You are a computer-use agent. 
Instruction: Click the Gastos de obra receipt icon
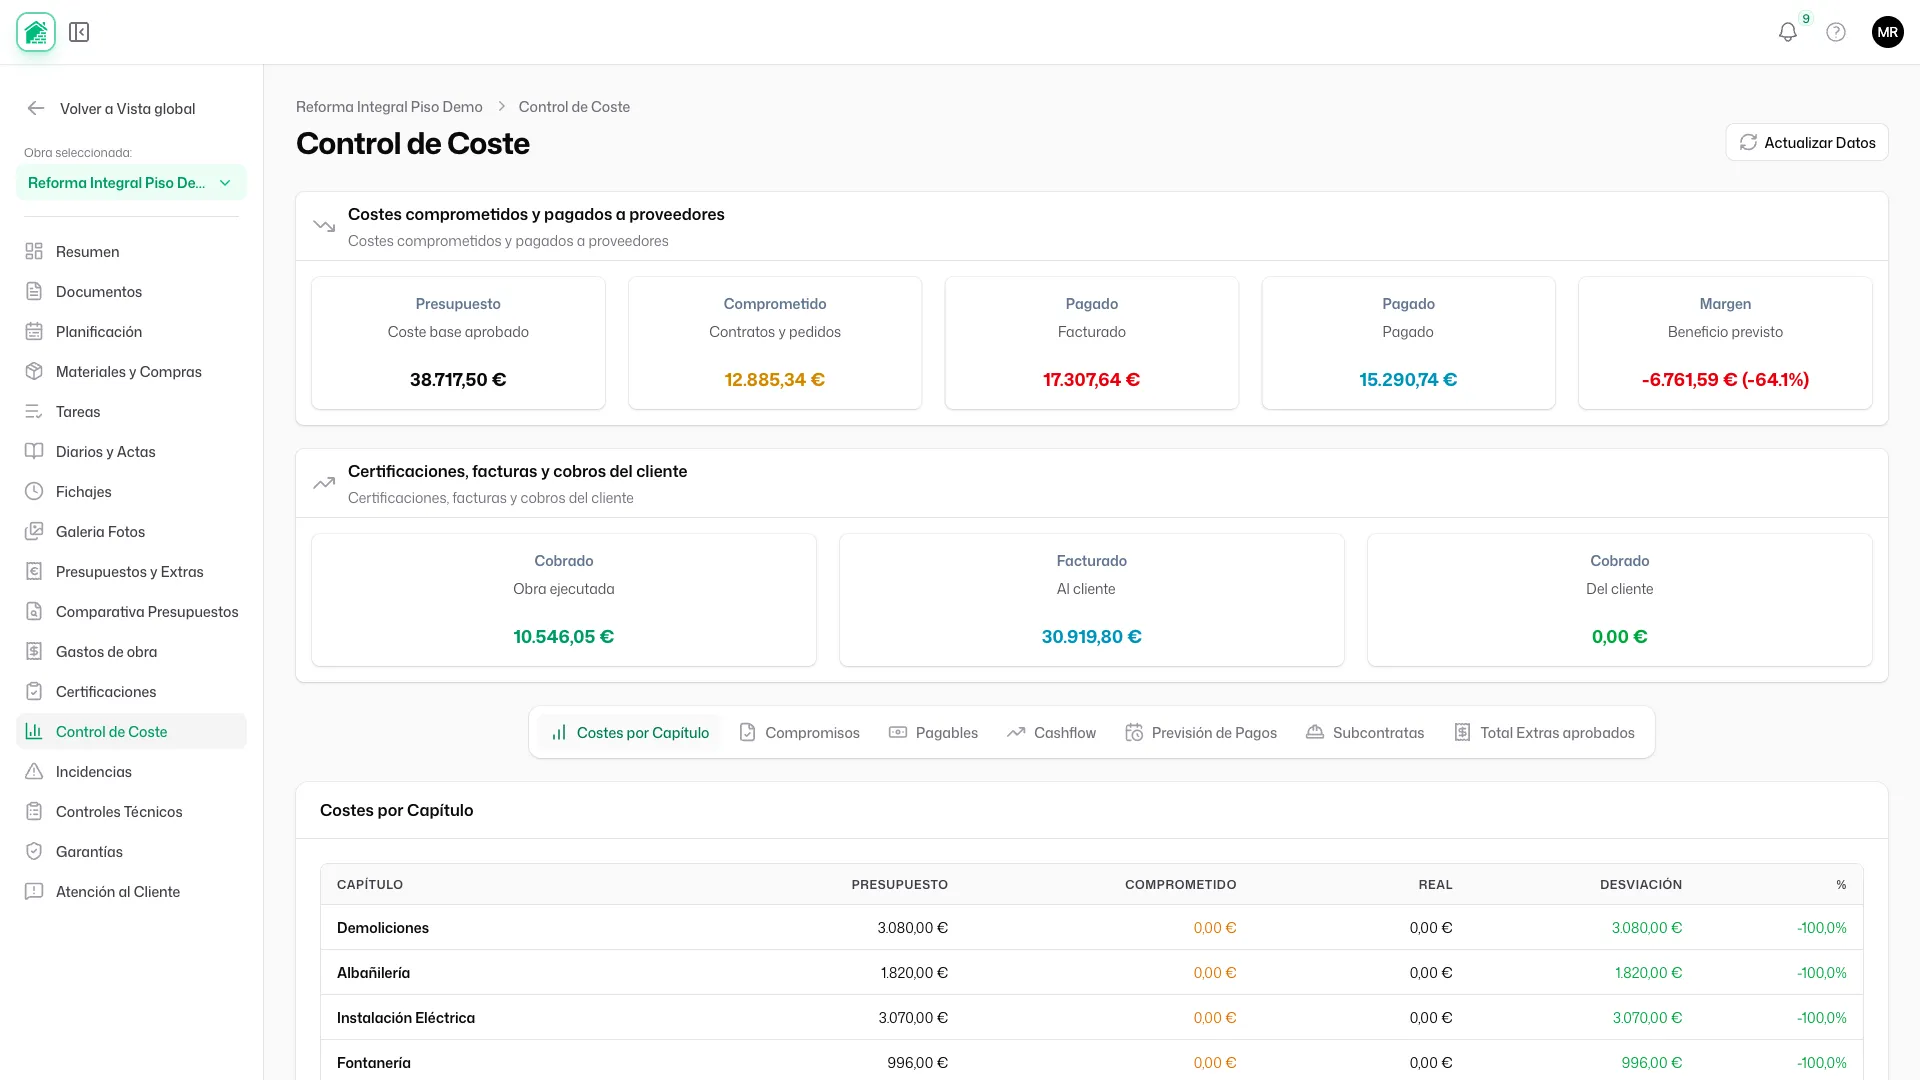point(34,651)
